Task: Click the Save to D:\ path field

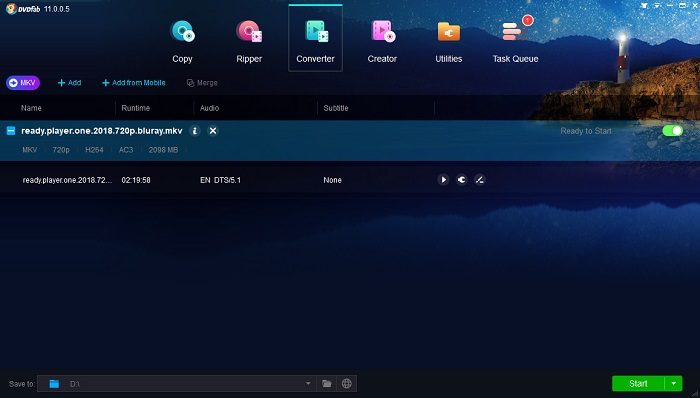Action: [x=176, y=384]
